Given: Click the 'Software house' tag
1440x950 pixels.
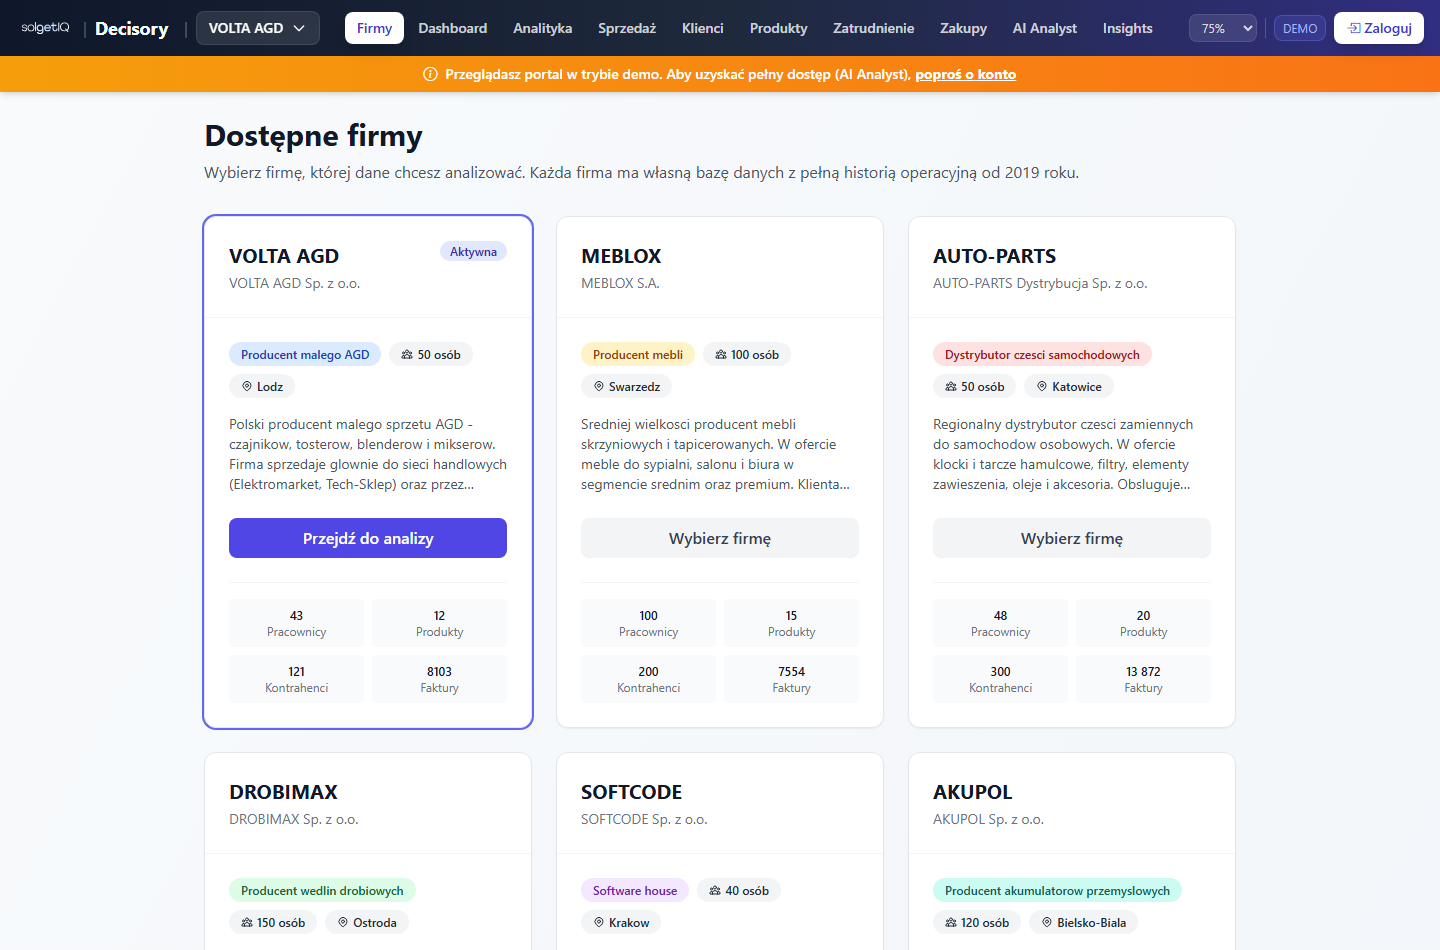Looking at the screenshot, I should (x=635, y=891).
